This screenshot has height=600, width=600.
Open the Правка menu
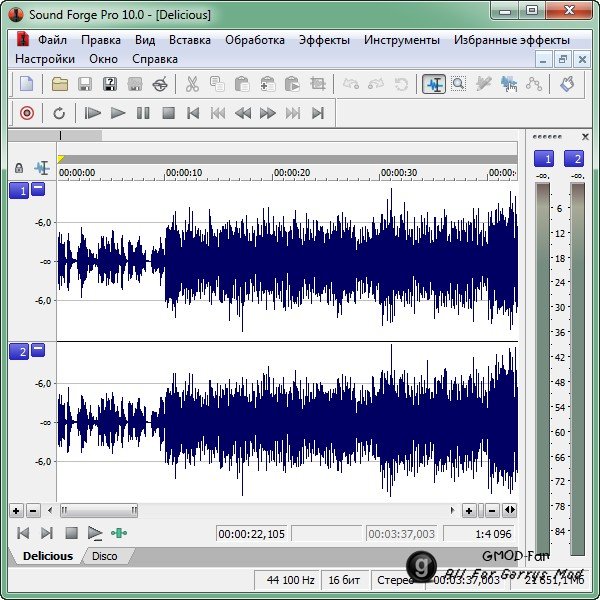(x=101, y=40)
